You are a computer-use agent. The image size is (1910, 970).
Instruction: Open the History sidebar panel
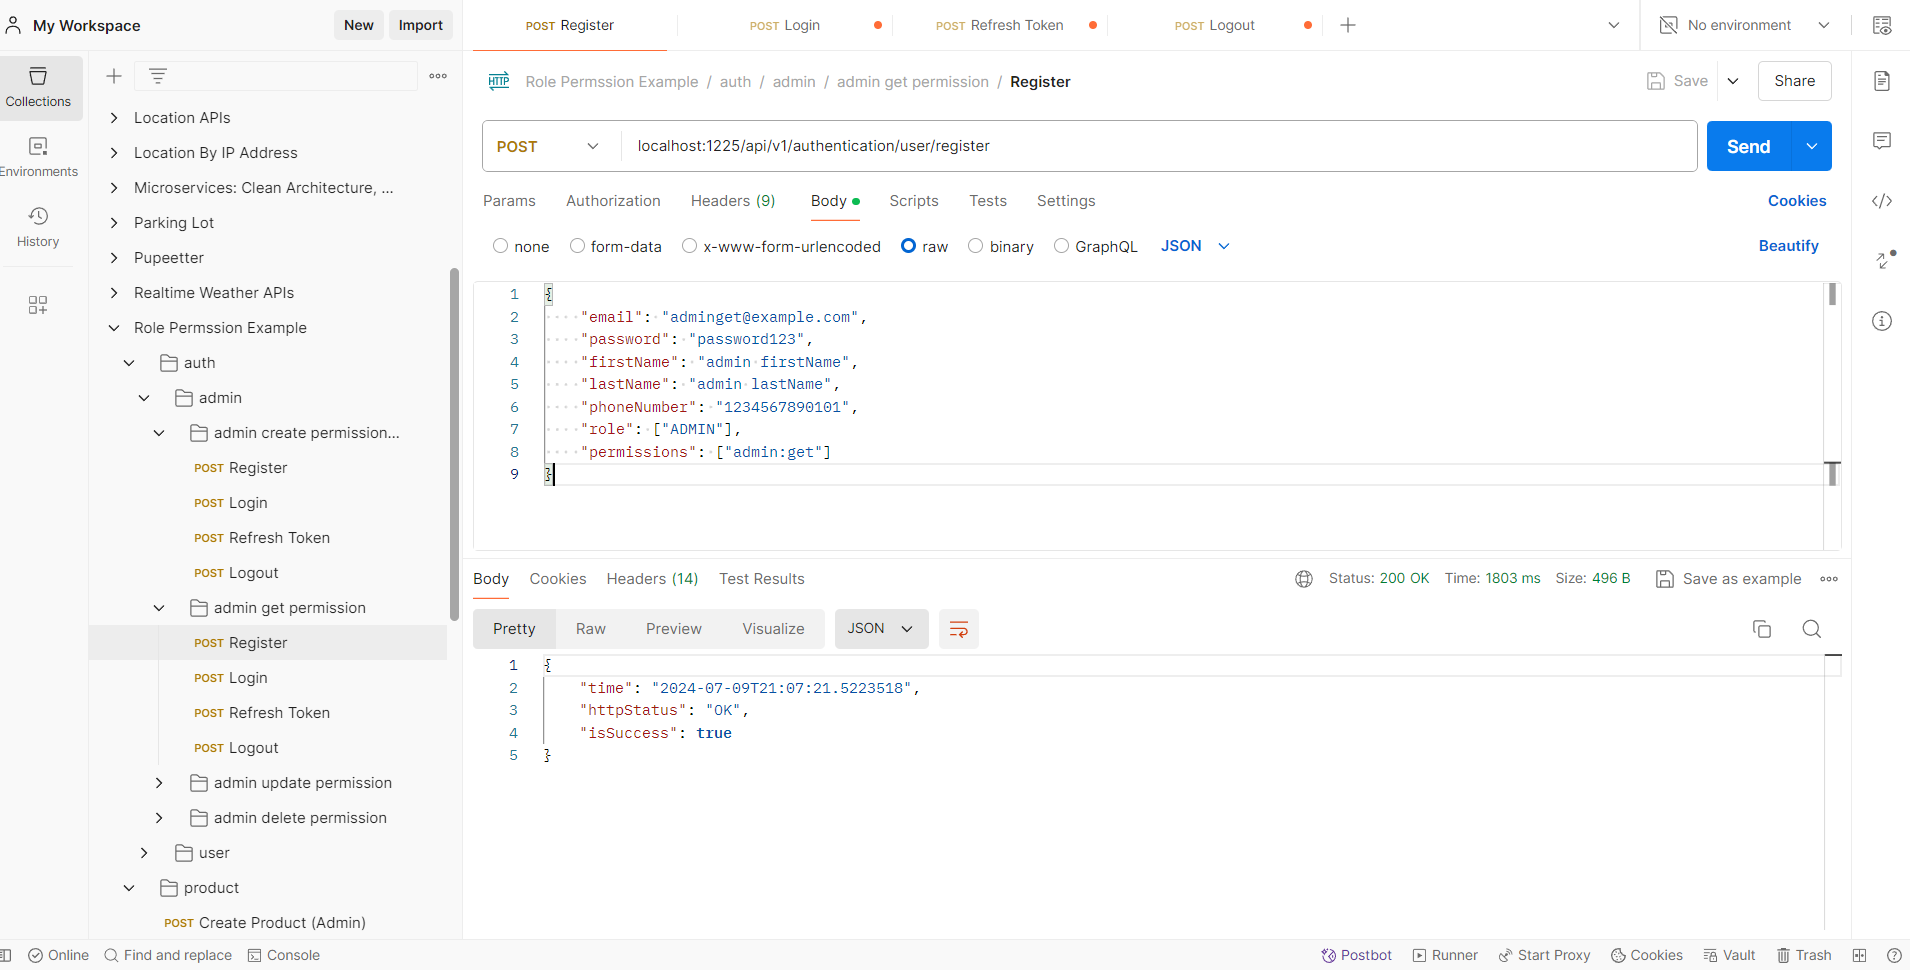(x=38, y=228)
